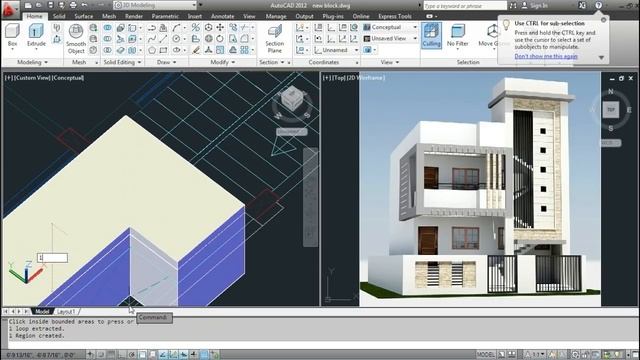Screen dimensions: 640x360
Task: Expand the Modeling panel
Action: pos(32,62)
